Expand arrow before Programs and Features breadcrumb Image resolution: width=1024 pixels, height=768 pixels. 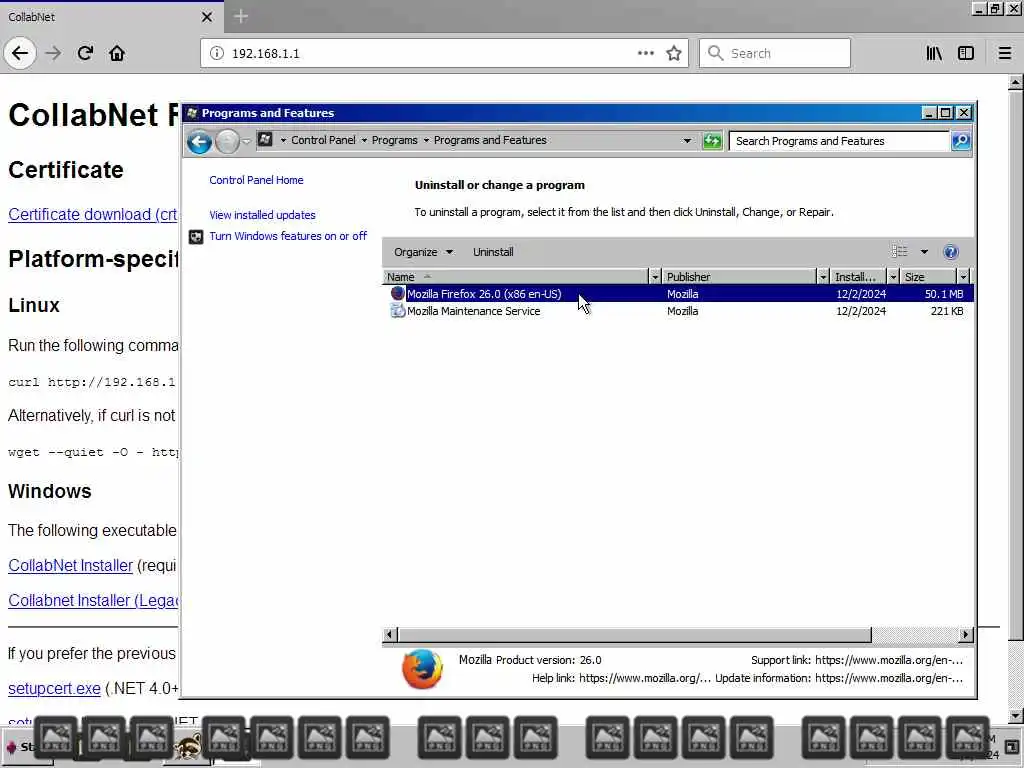point(426,140)
